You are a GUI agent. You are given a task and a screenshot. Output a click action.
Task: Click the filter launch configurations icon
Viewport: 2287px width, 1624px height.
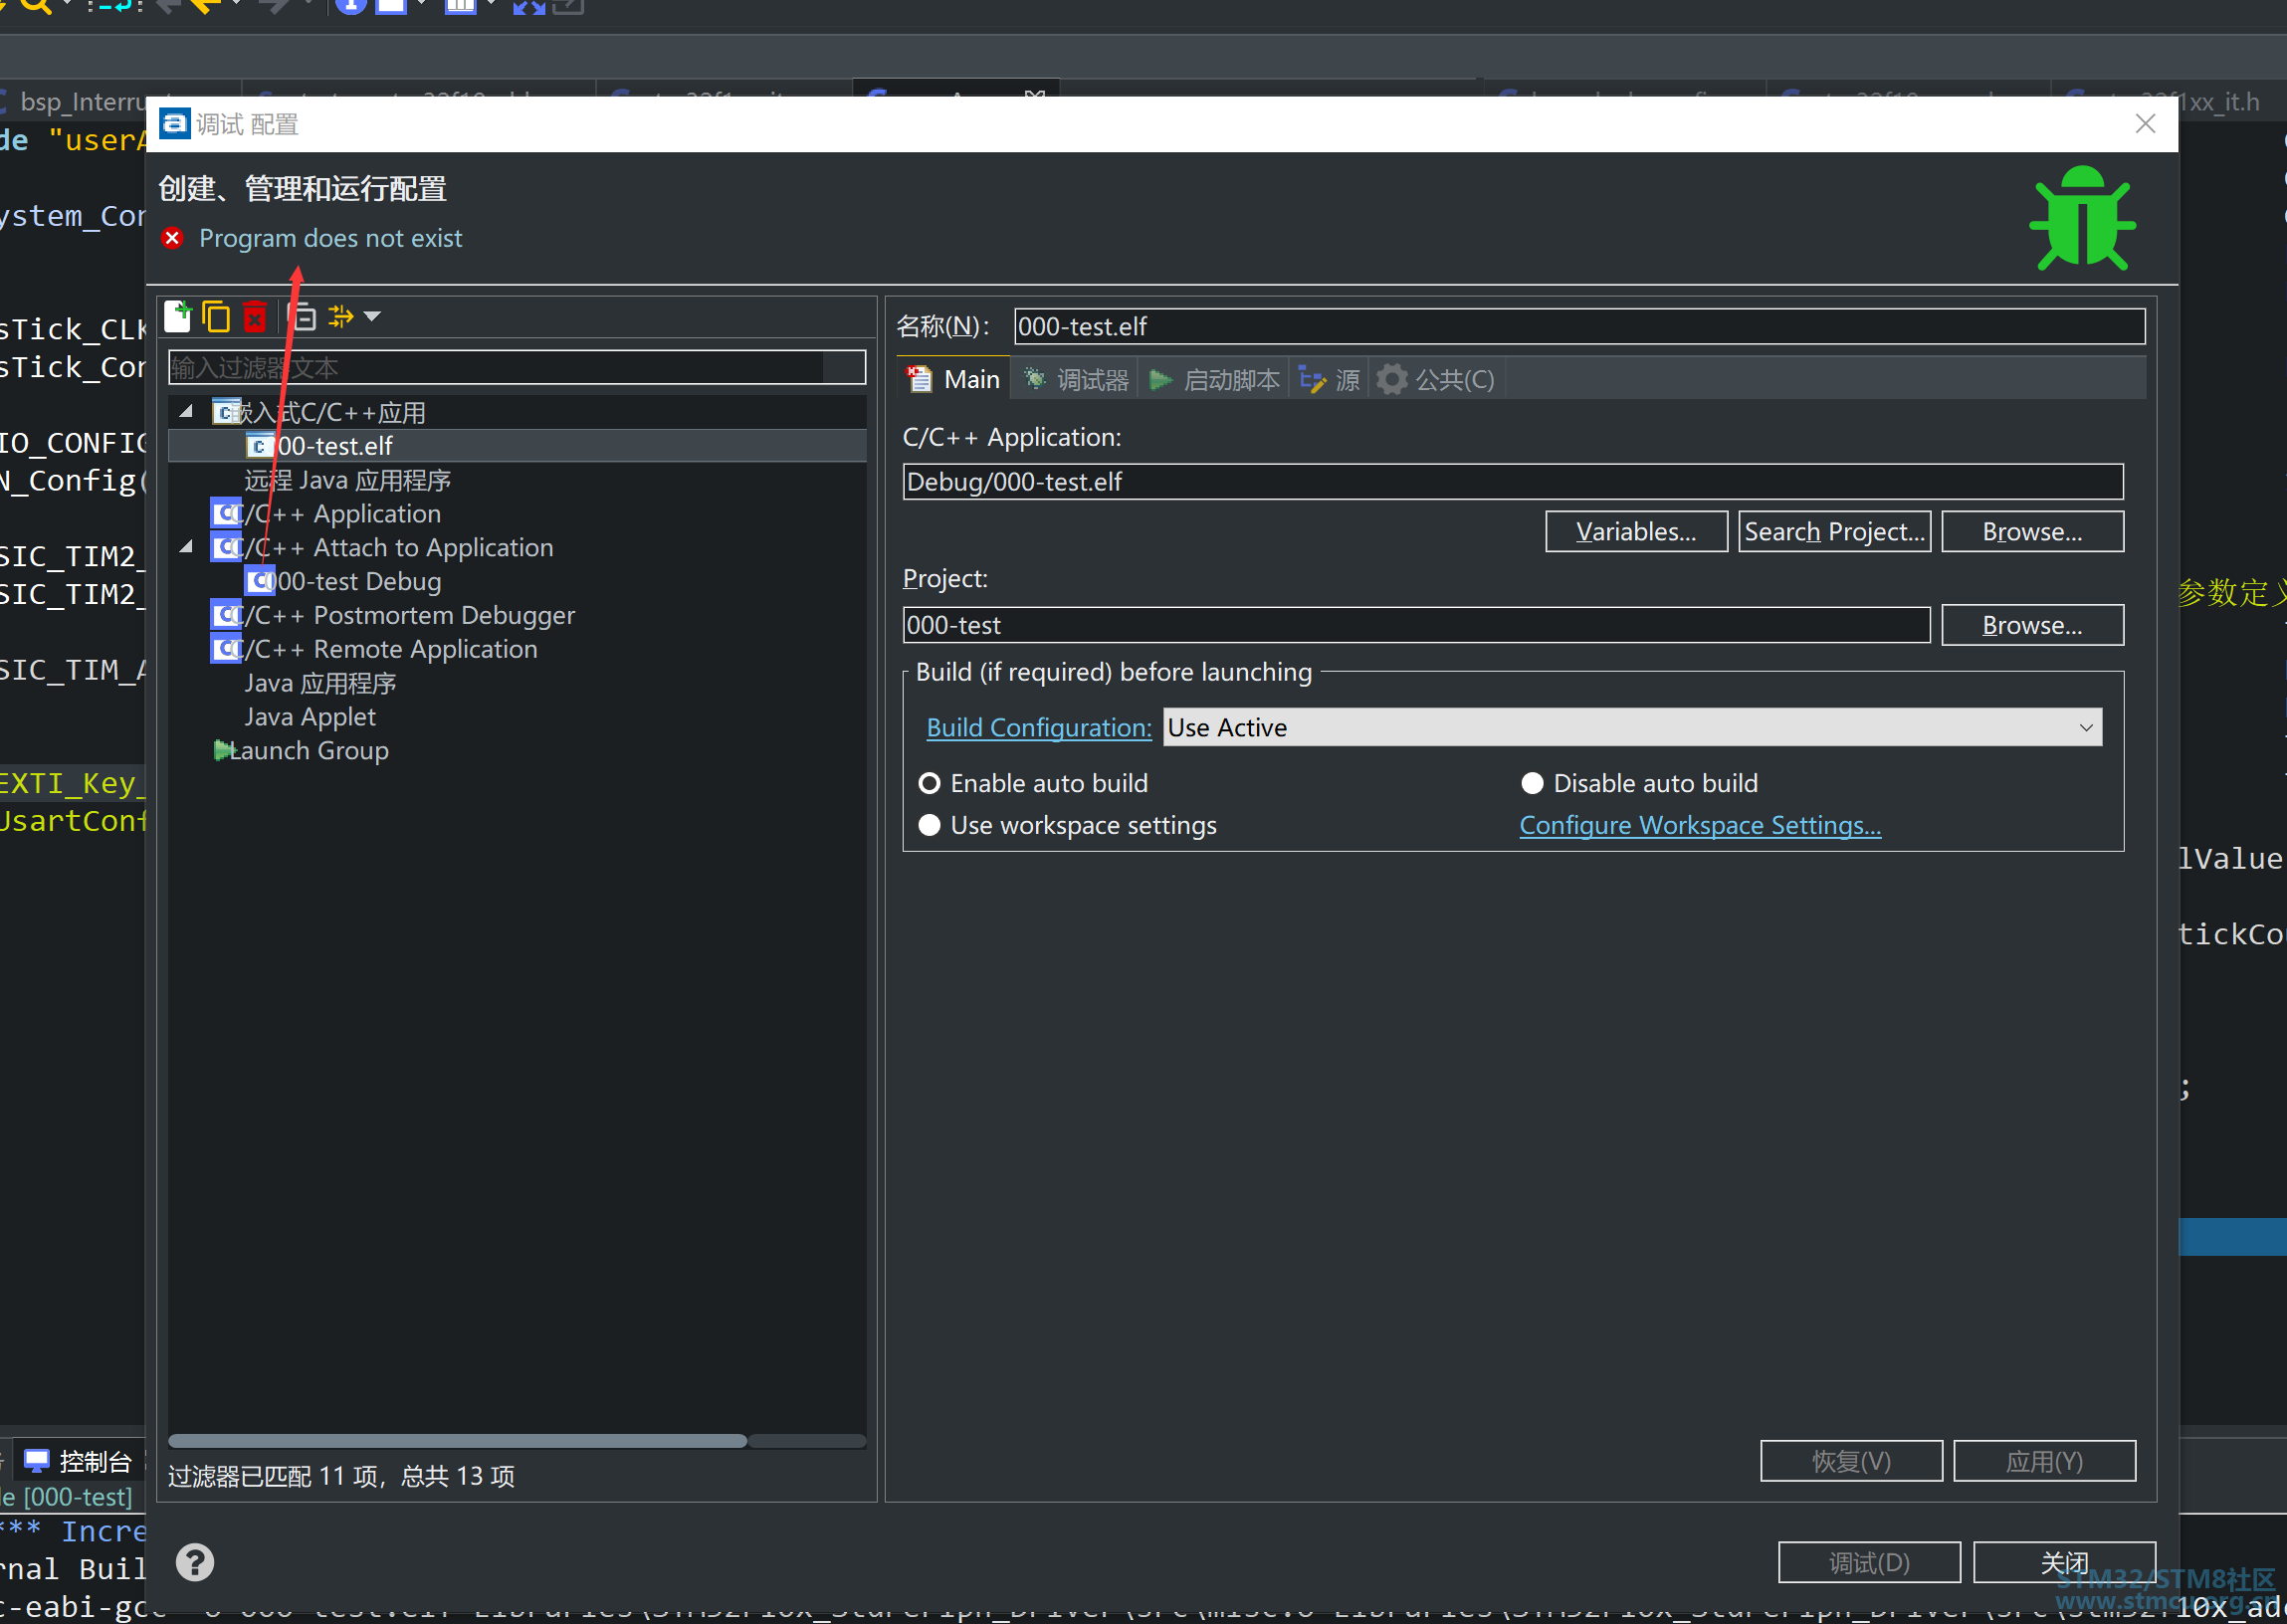tap(341, 317)
